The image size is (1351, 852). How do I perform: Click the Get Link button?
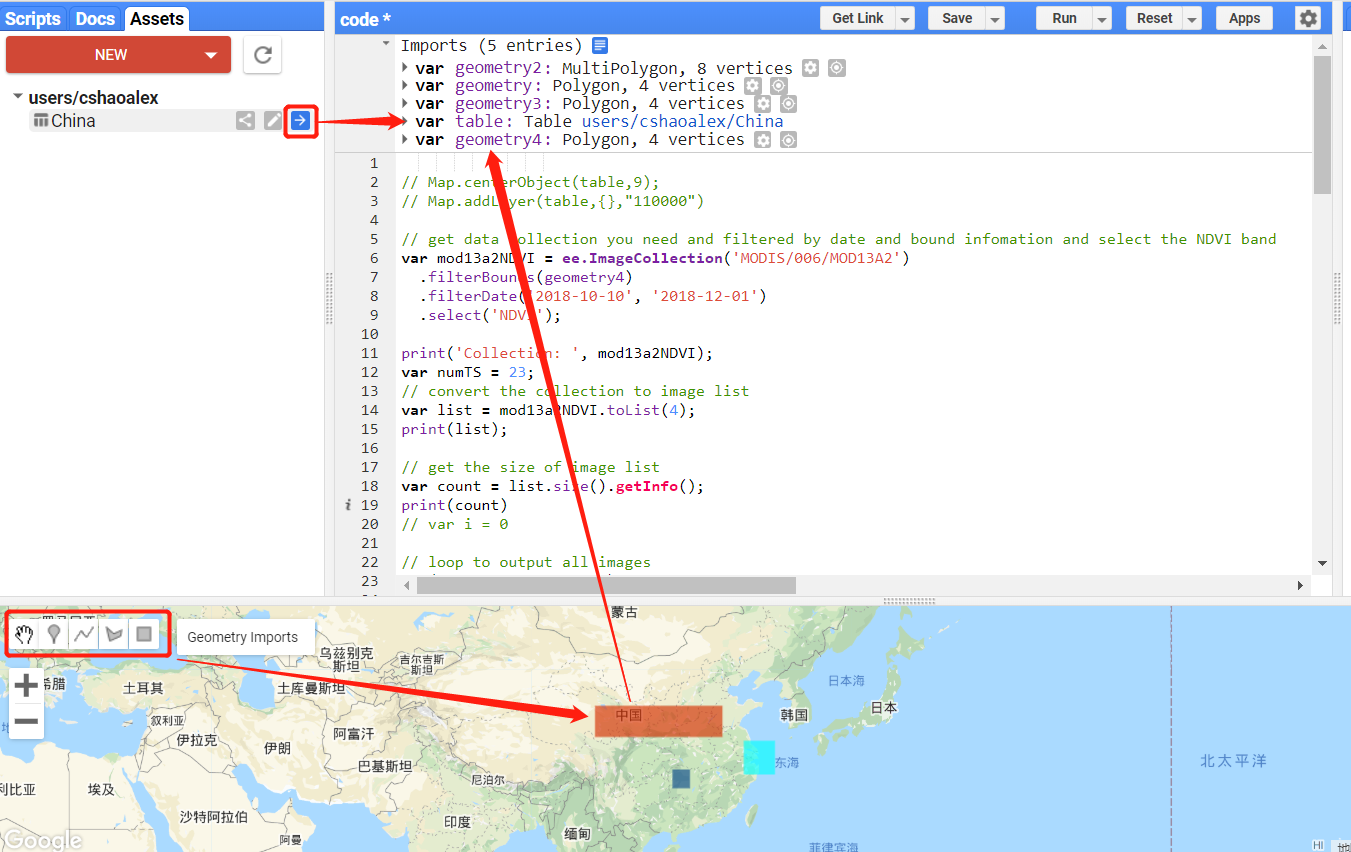[858, 17]
